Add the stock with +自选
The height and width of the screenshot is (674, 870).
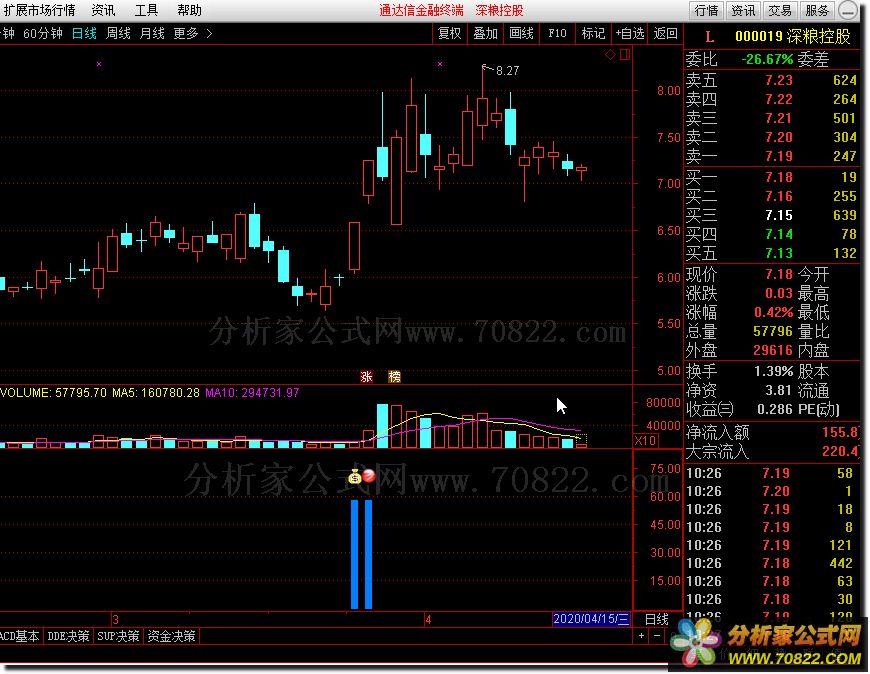[x=630, y=33]
